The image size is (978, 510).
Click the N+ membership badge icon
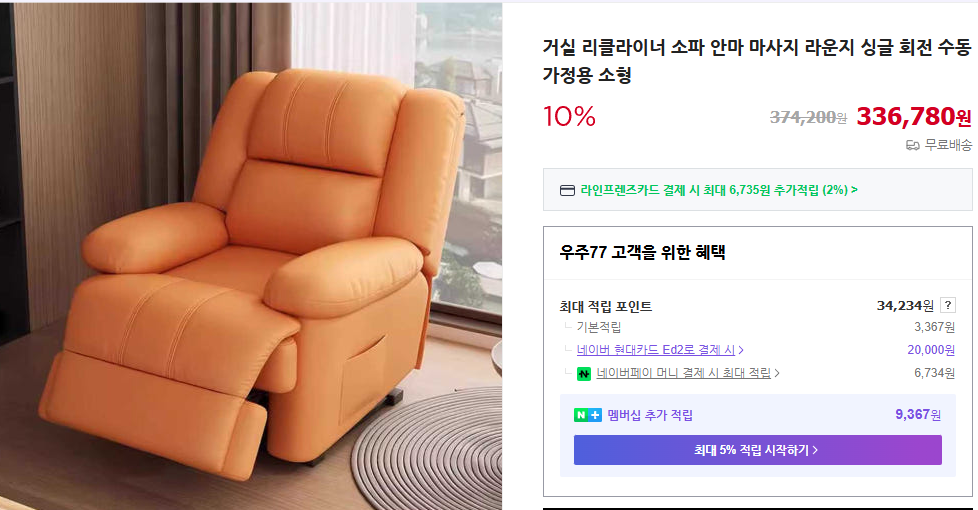[x=587, y=416]
